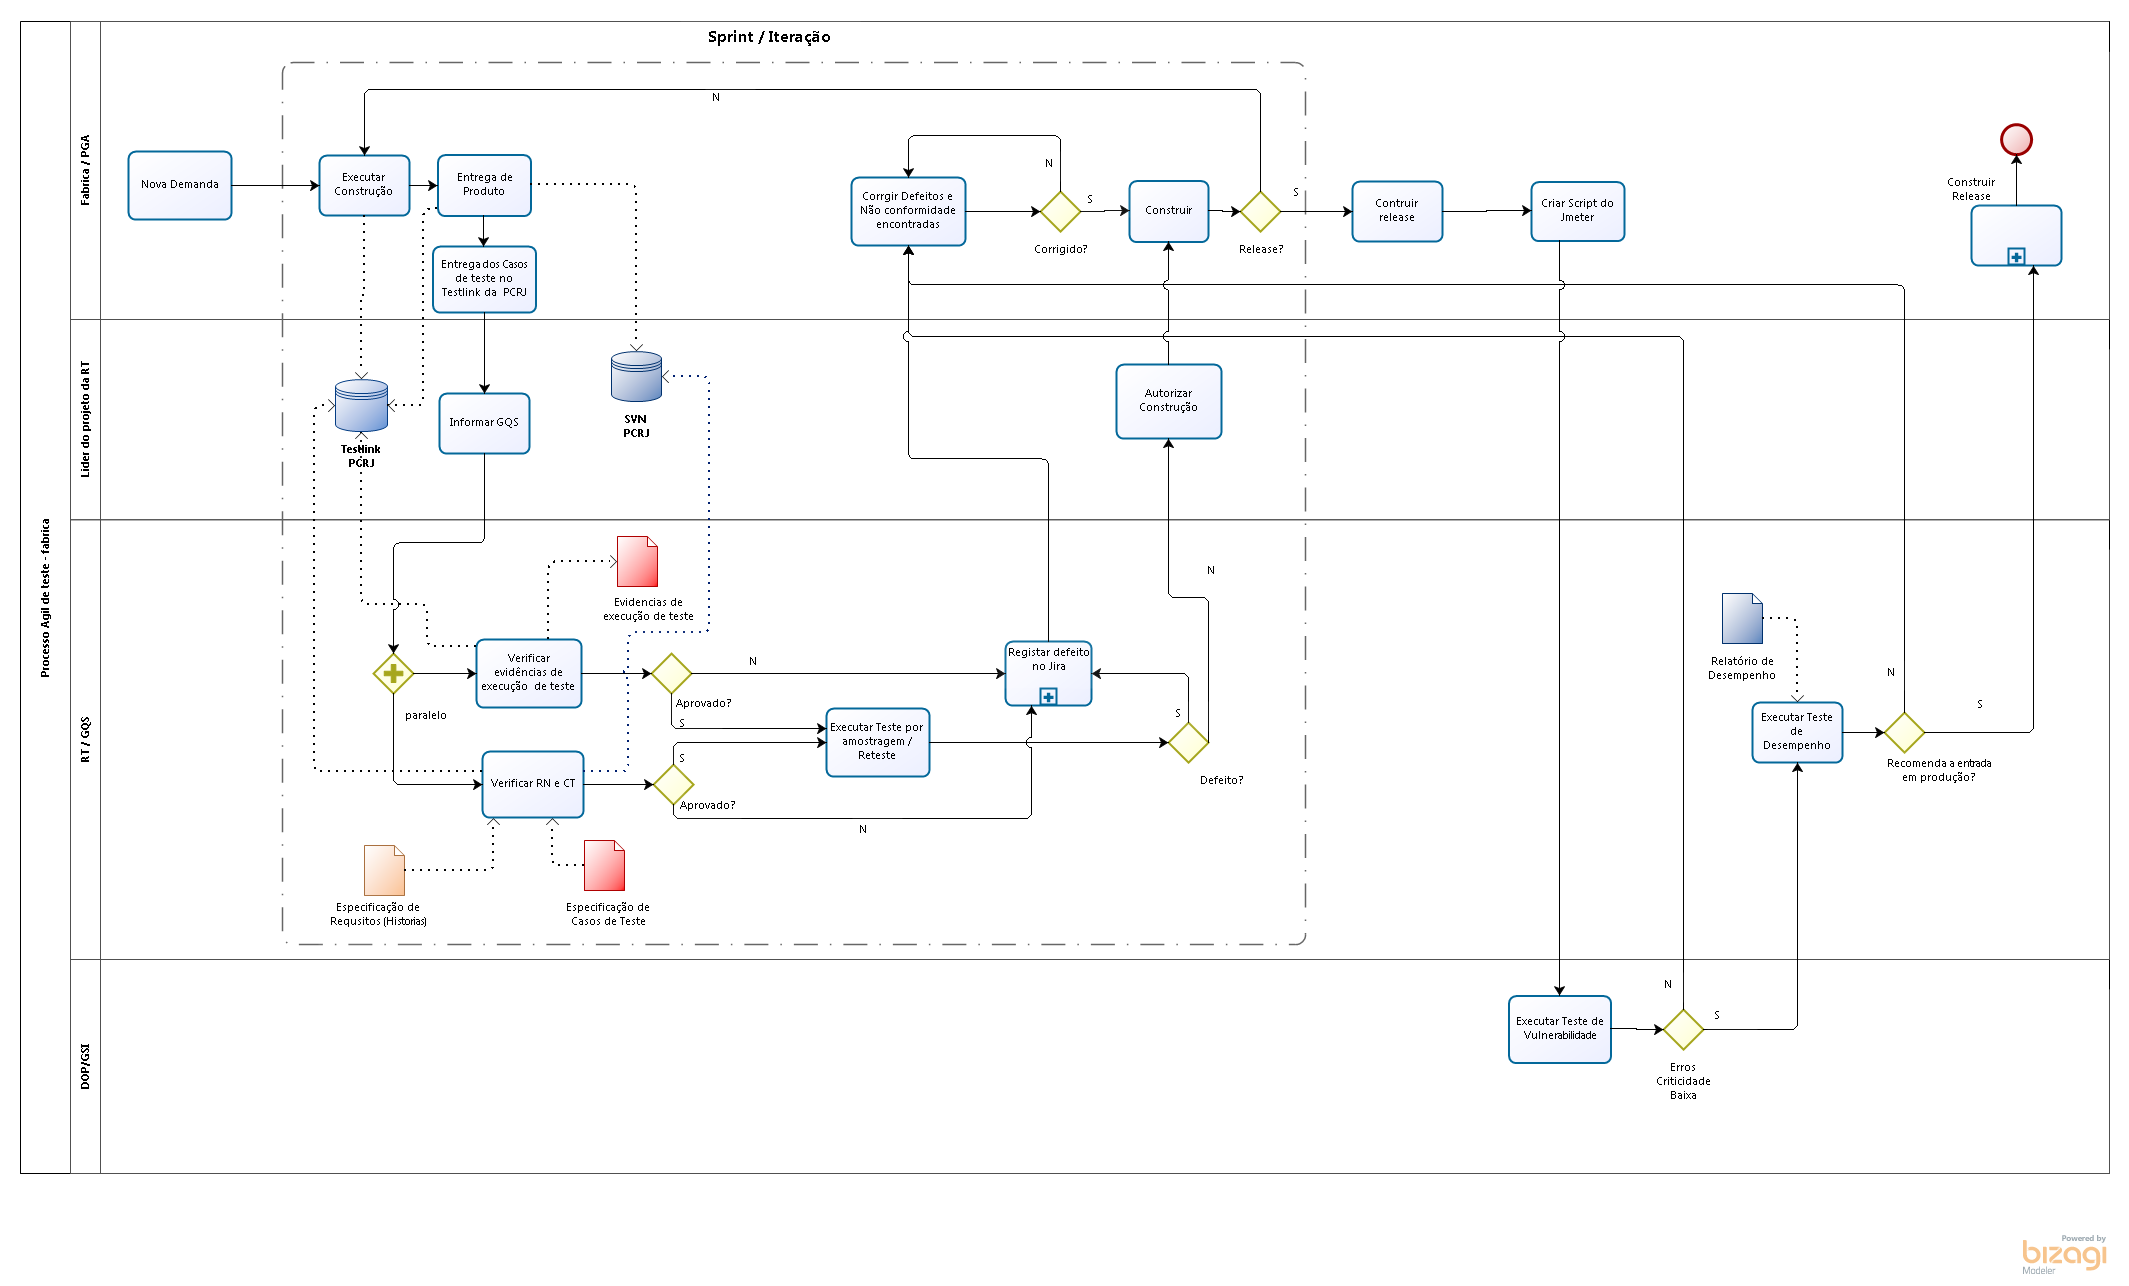2129x1286 pixels.
Task: Expand the Registar defeito no Jira subprocess
Action: tap(1048, 696)
